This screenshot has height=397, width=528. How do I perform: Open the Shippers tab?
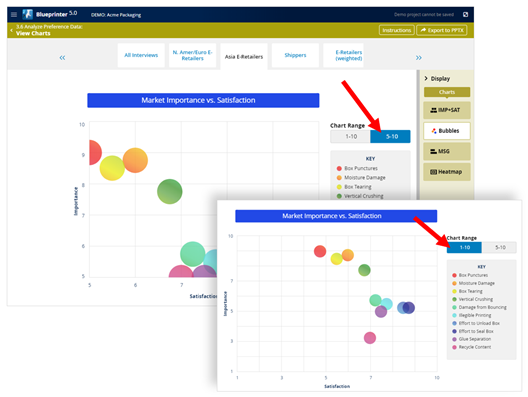[295, 55]
